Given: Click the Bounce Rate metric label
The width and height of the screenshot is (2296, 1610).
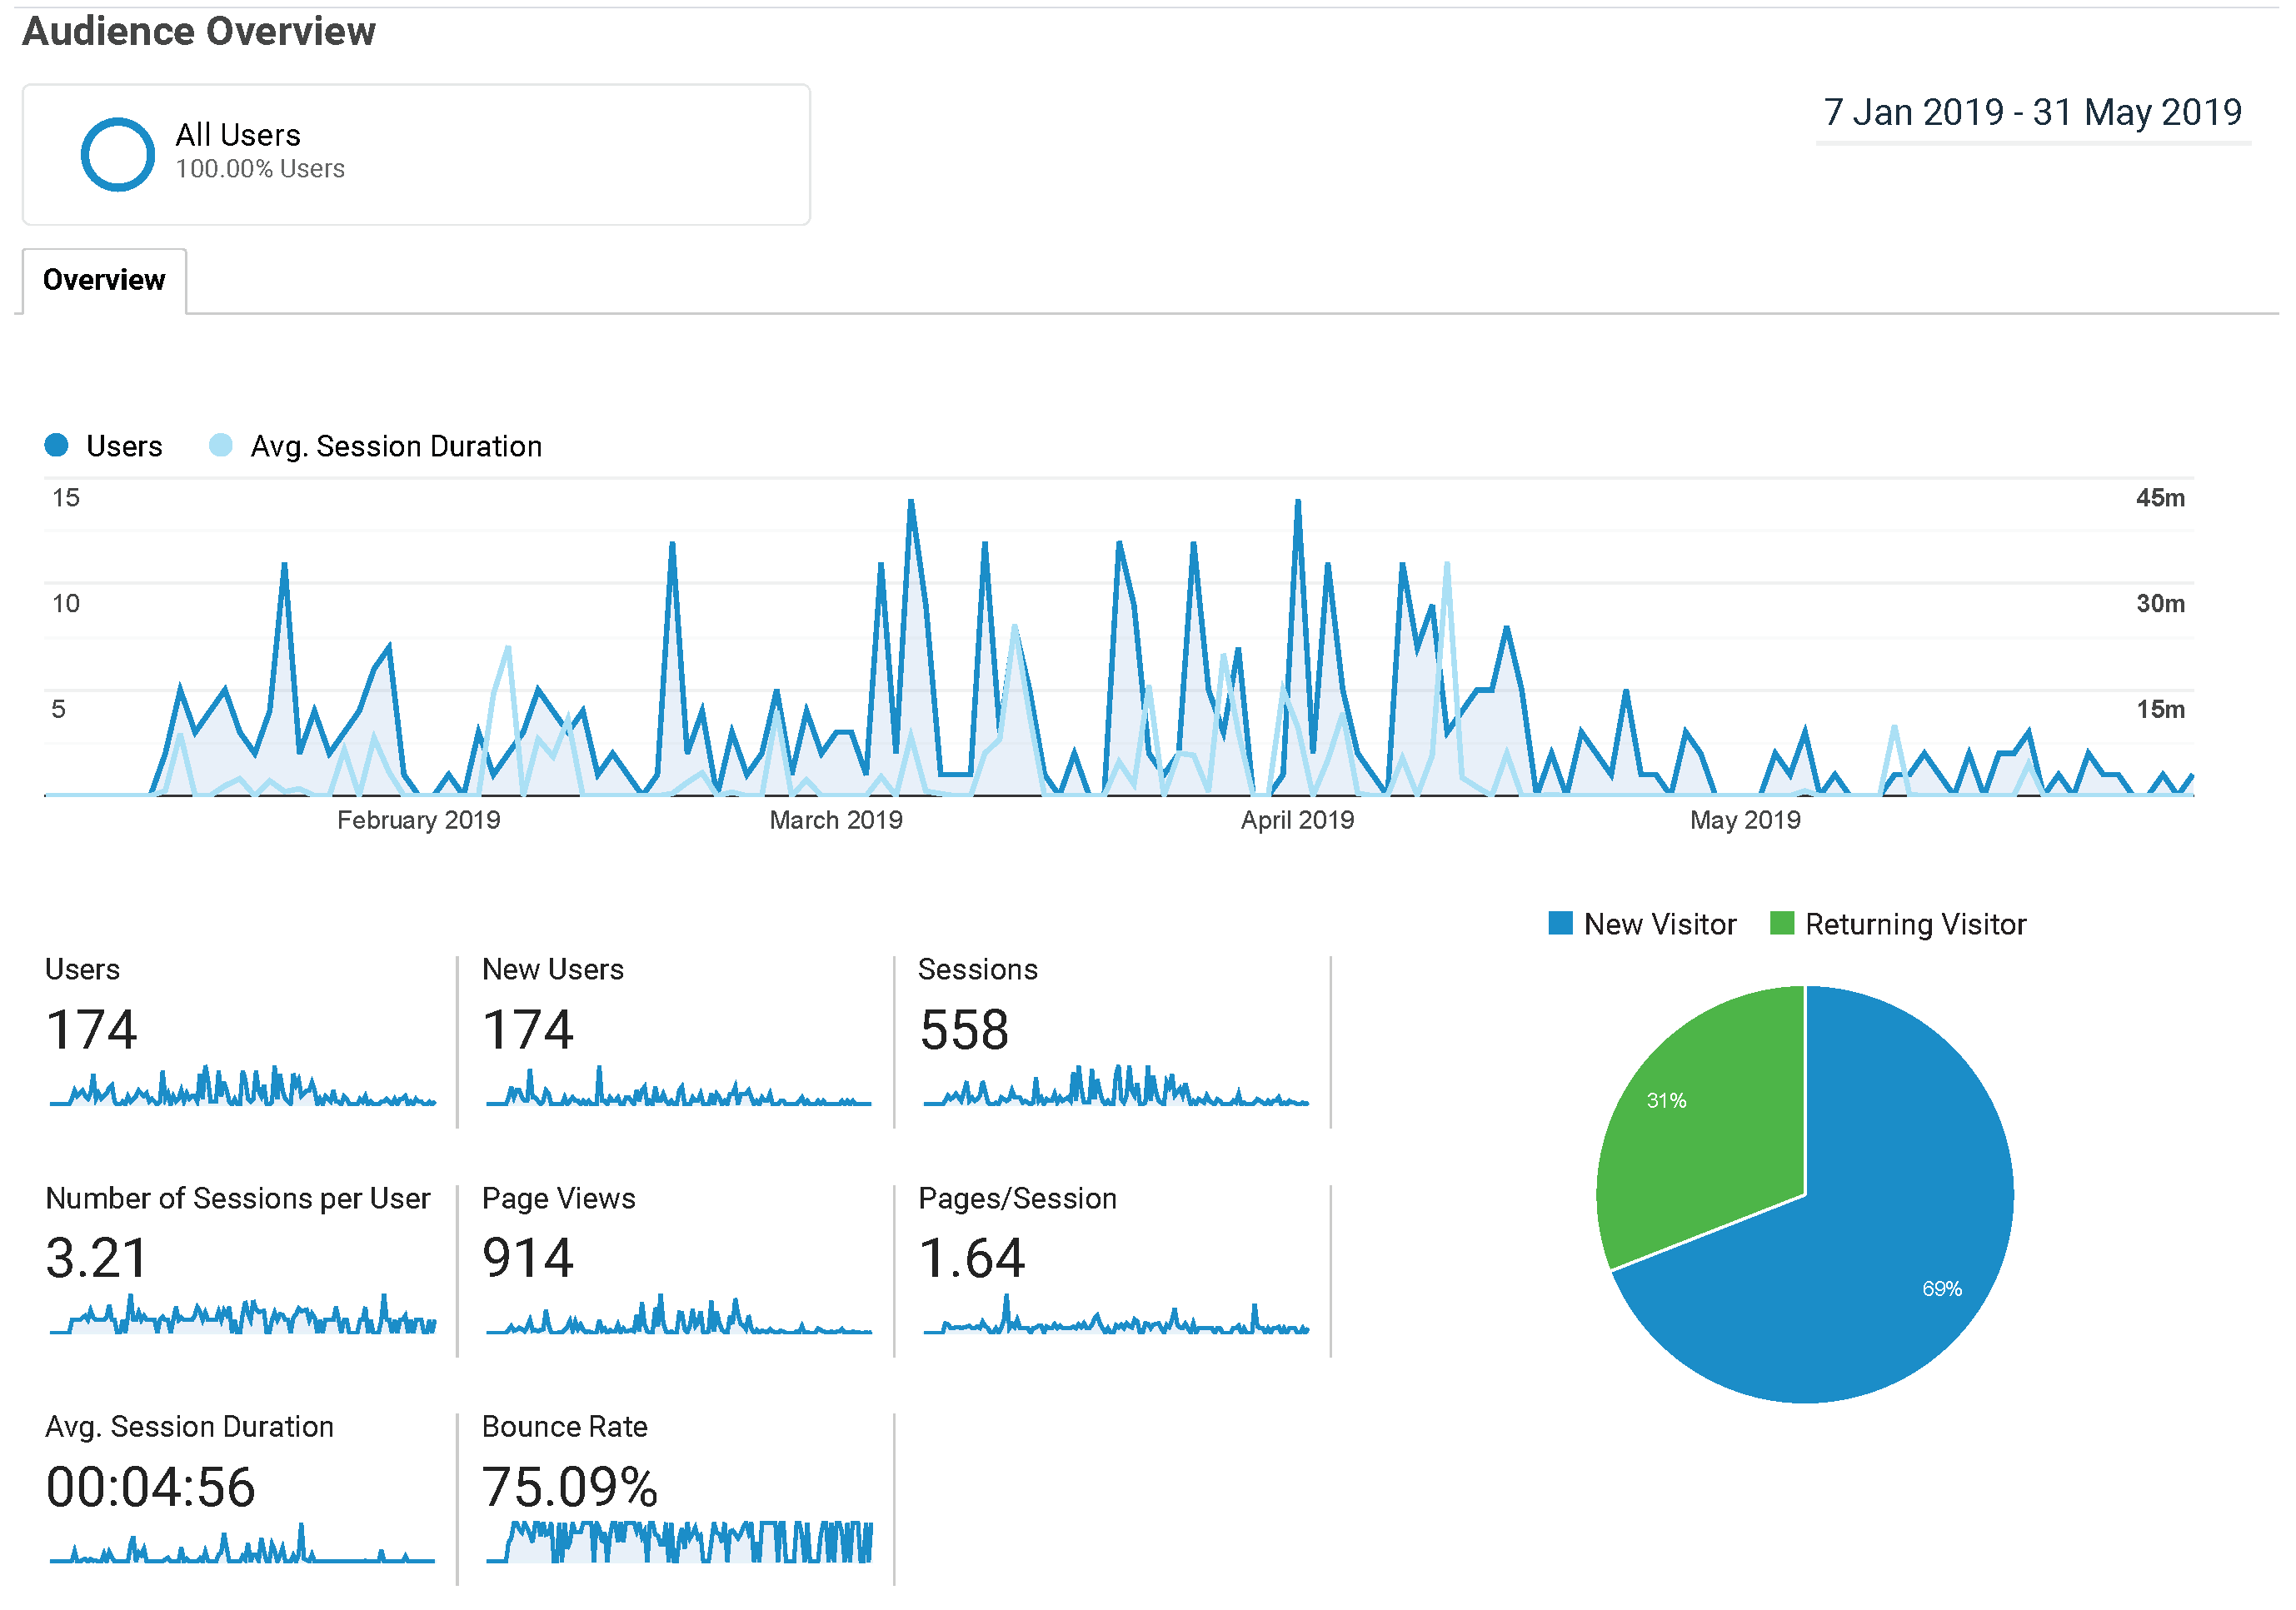Looking at the screenshot, I should pyautogui.click(x=566, y=1428).
